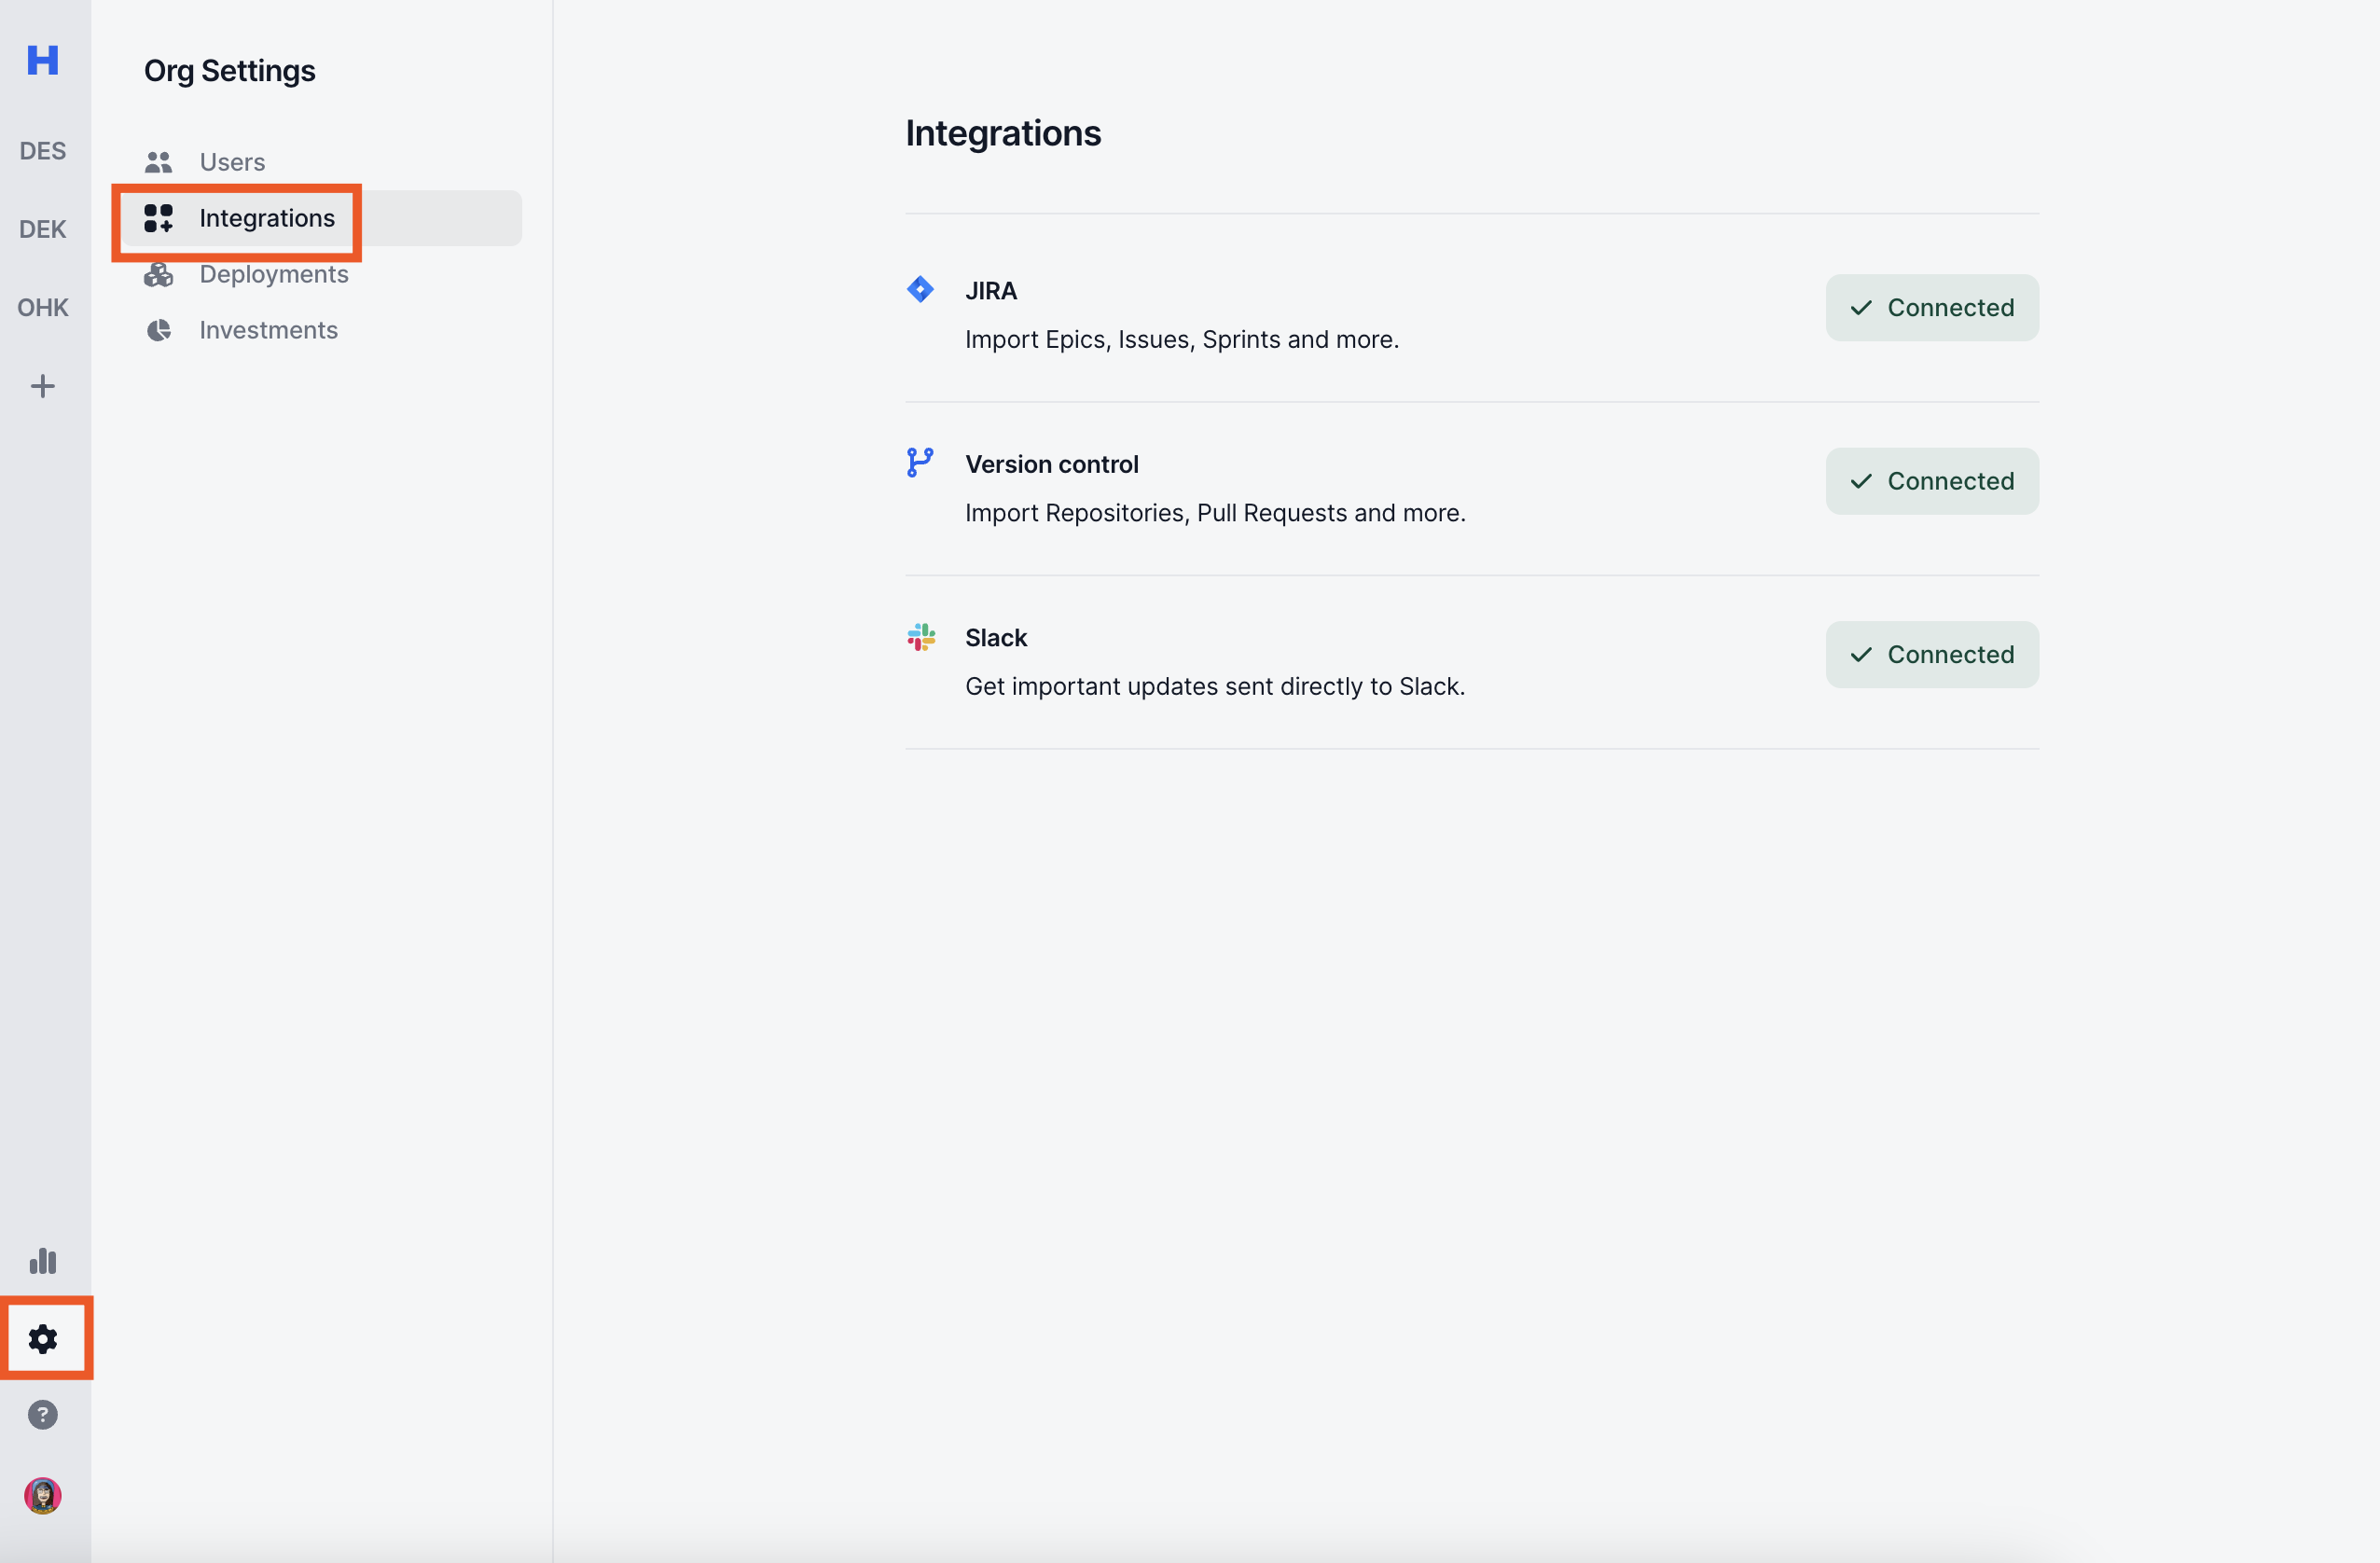Click Slack's Connected button
Image resolution: width=2380 pixels, height=1563 pixels.
[x=1931, y=654]
